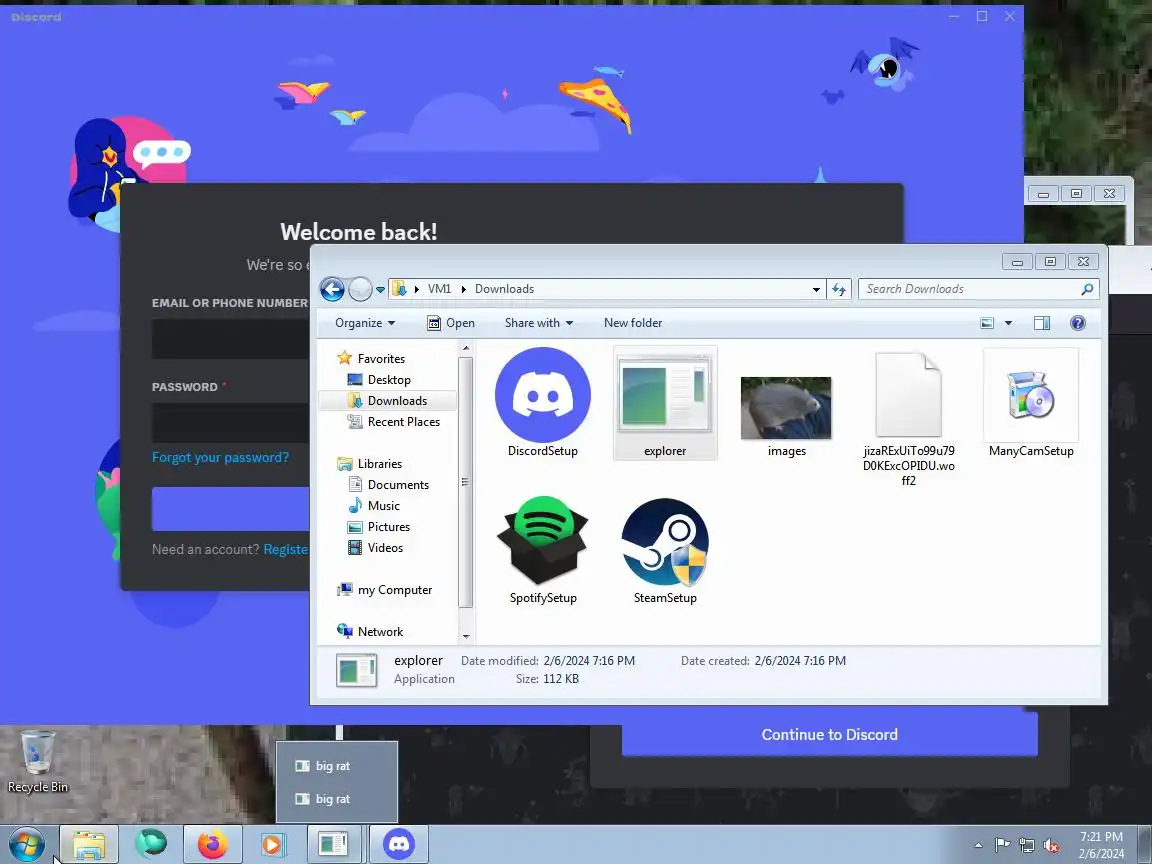Select Network in navigation pane
The width and height of the screenshot is (1152, 864).
click(370, 632)
